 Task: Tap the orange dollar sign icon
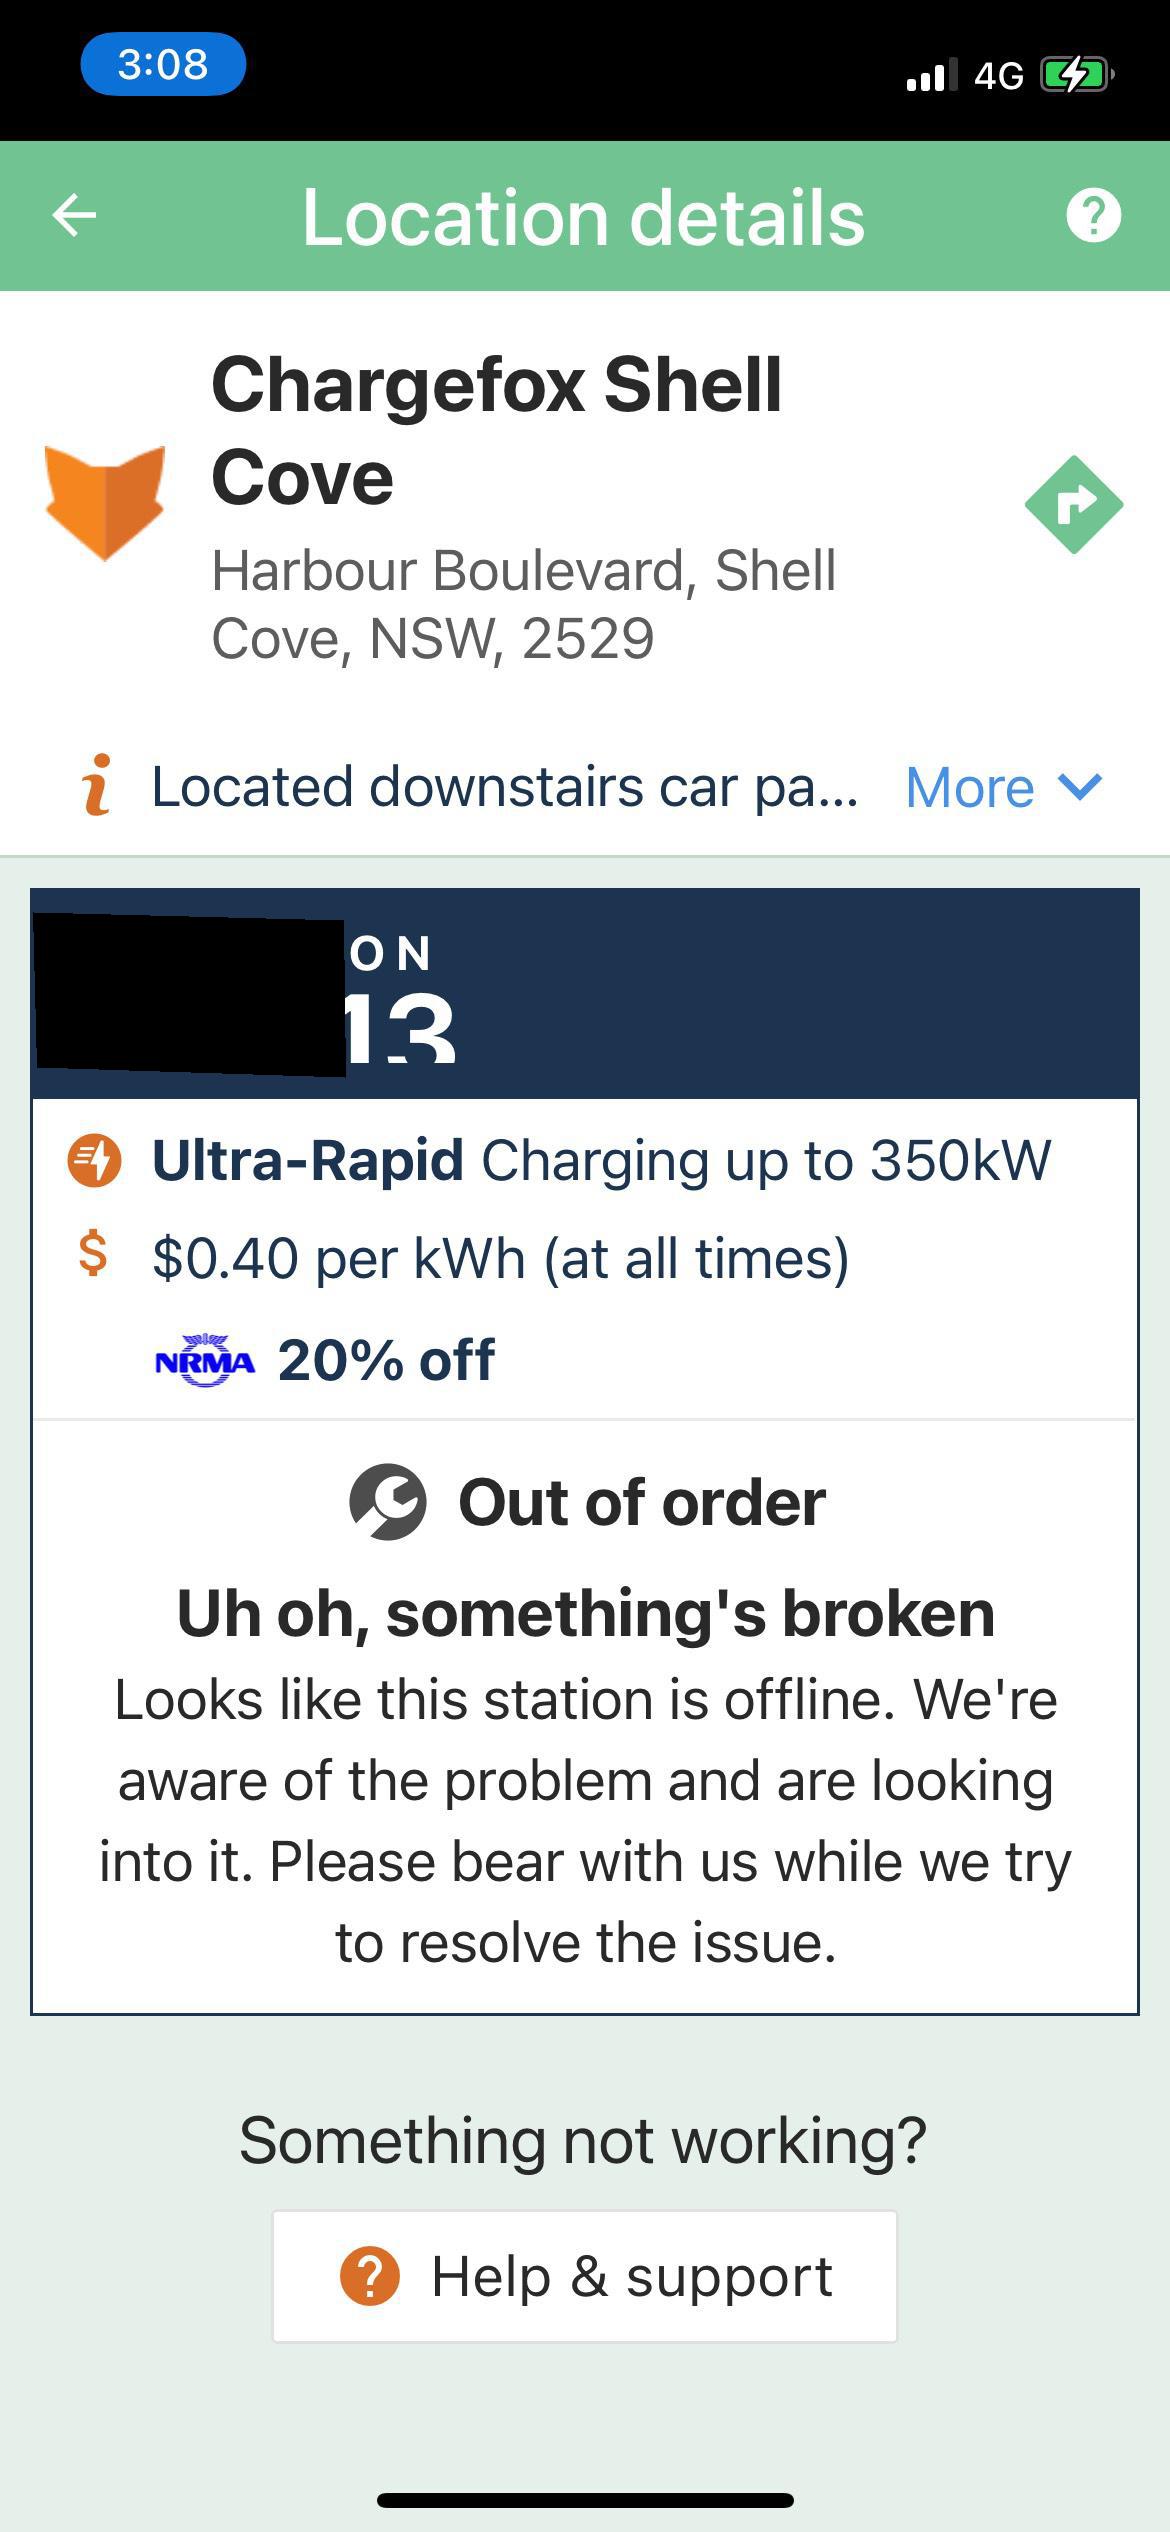point(93,1254)
